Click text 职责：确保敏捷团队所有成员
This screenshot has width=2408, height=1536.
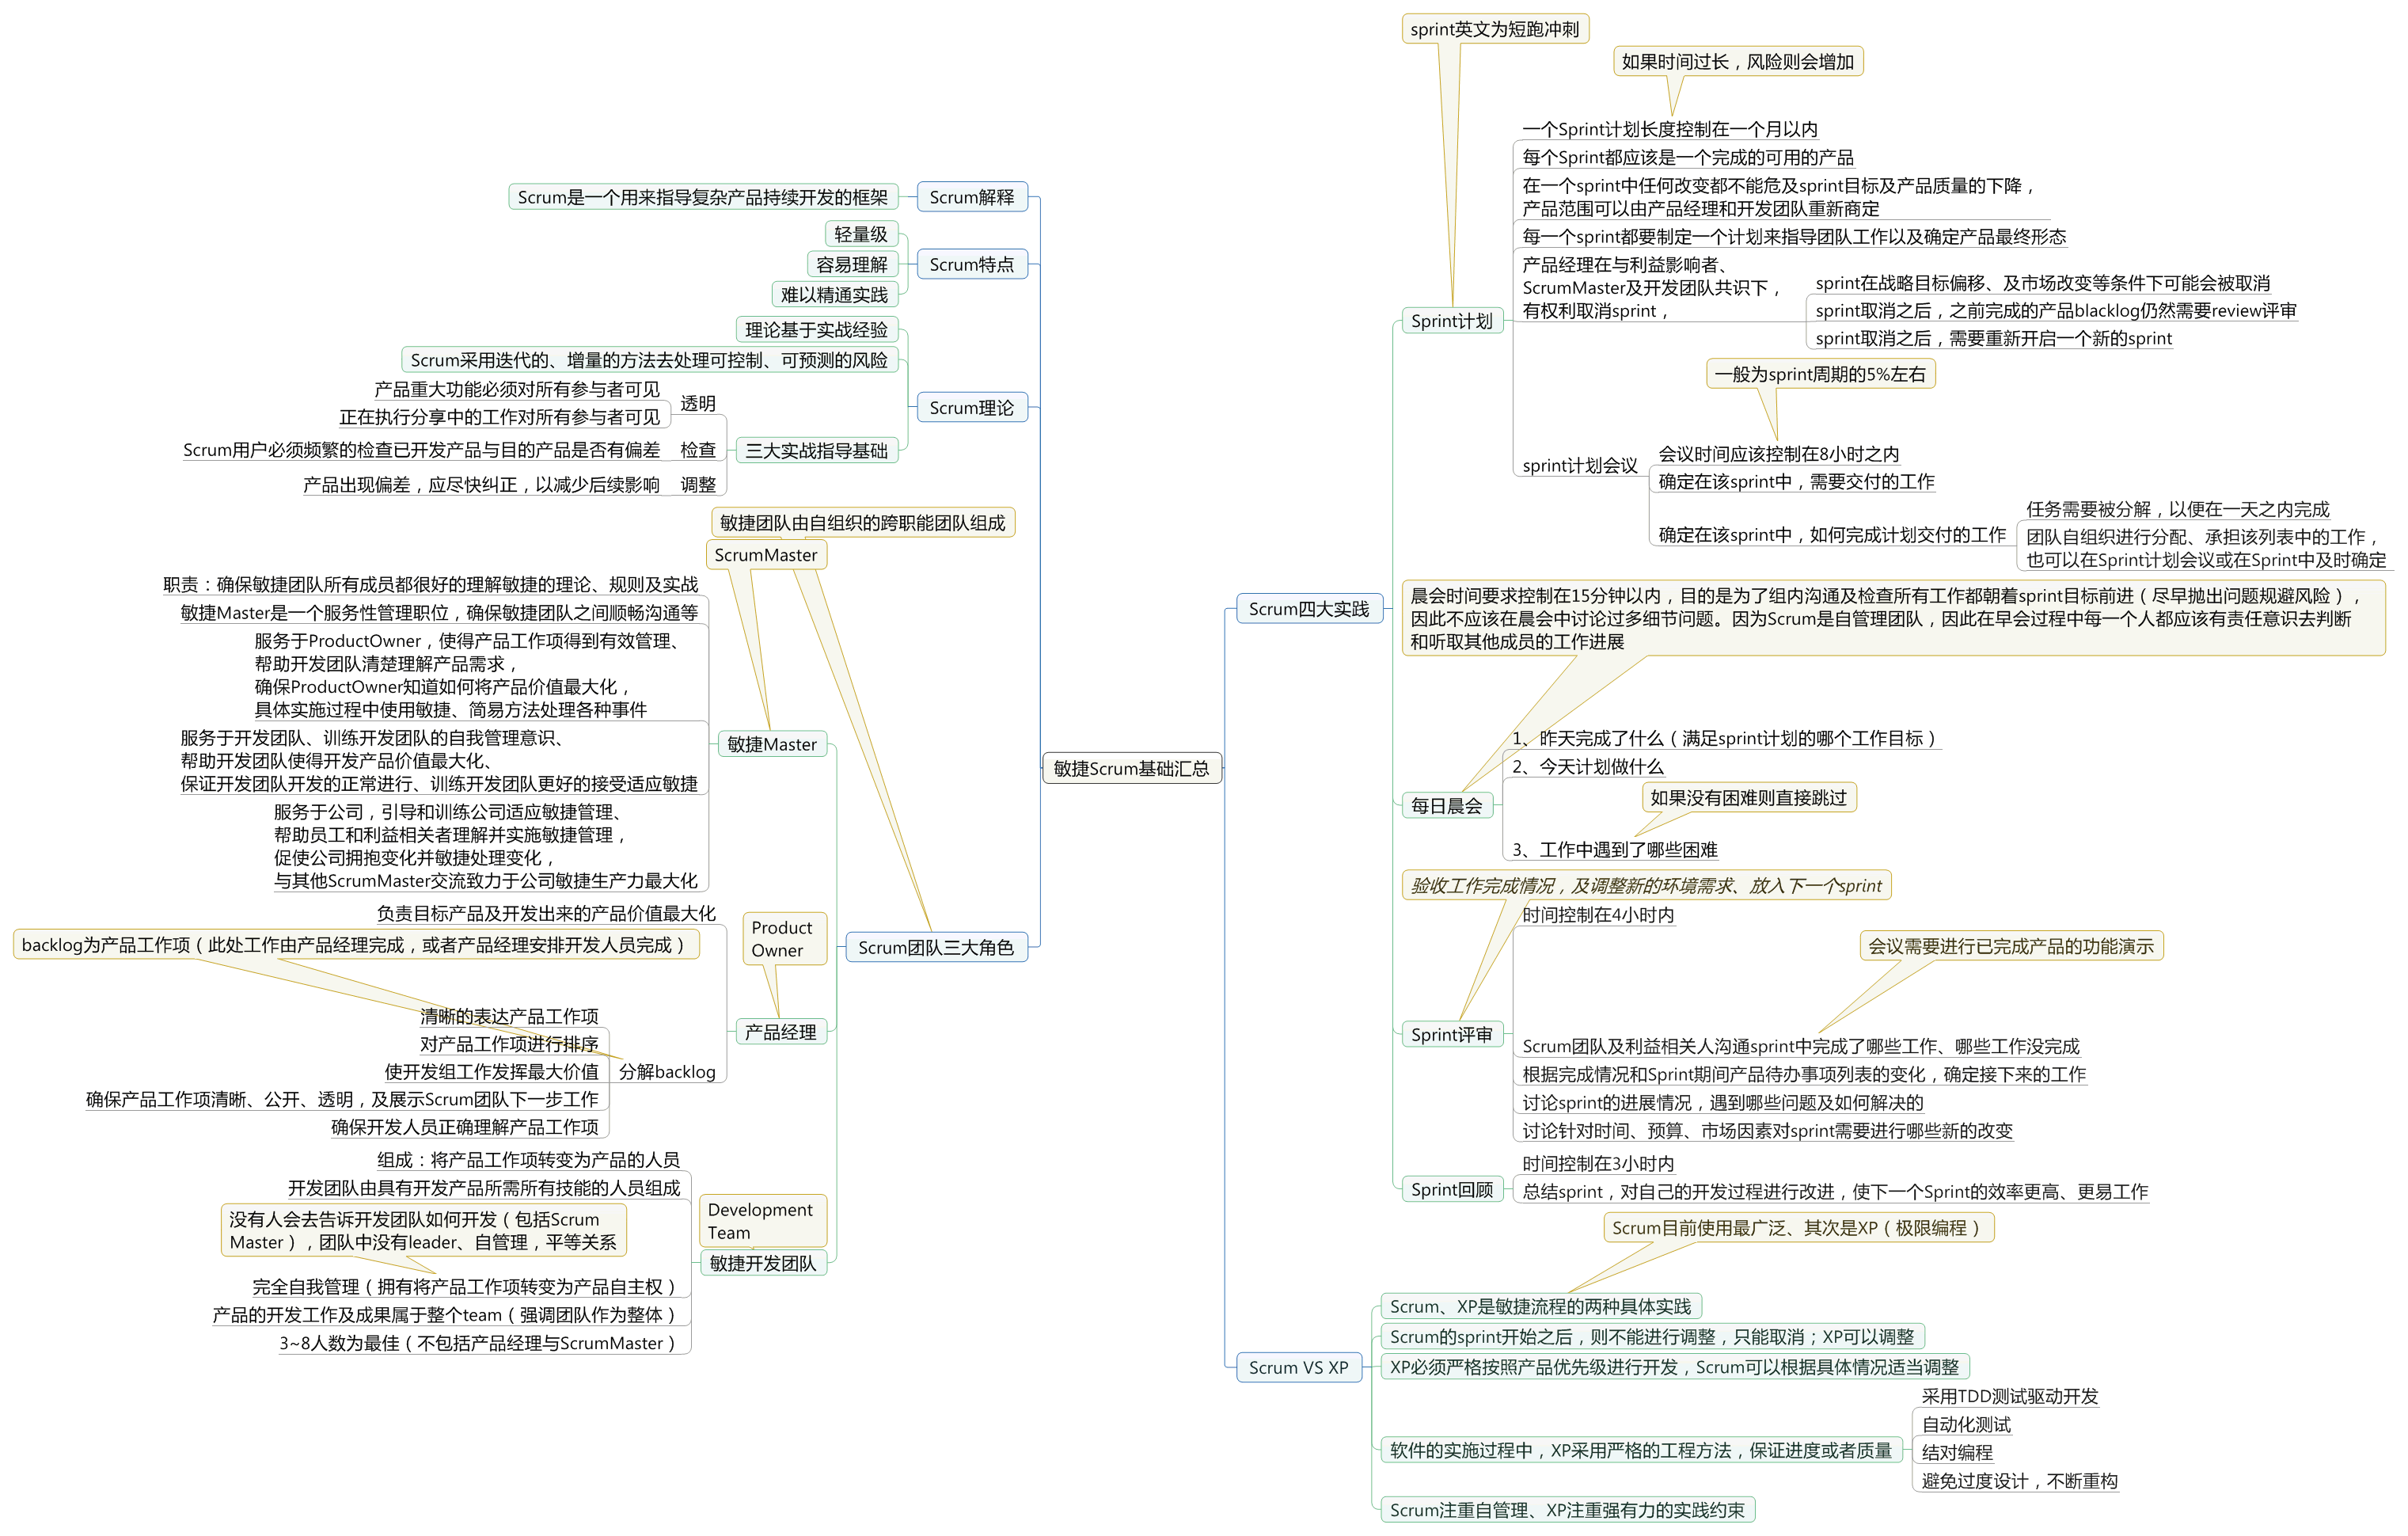pyautogui.click(x=431, y=584)
